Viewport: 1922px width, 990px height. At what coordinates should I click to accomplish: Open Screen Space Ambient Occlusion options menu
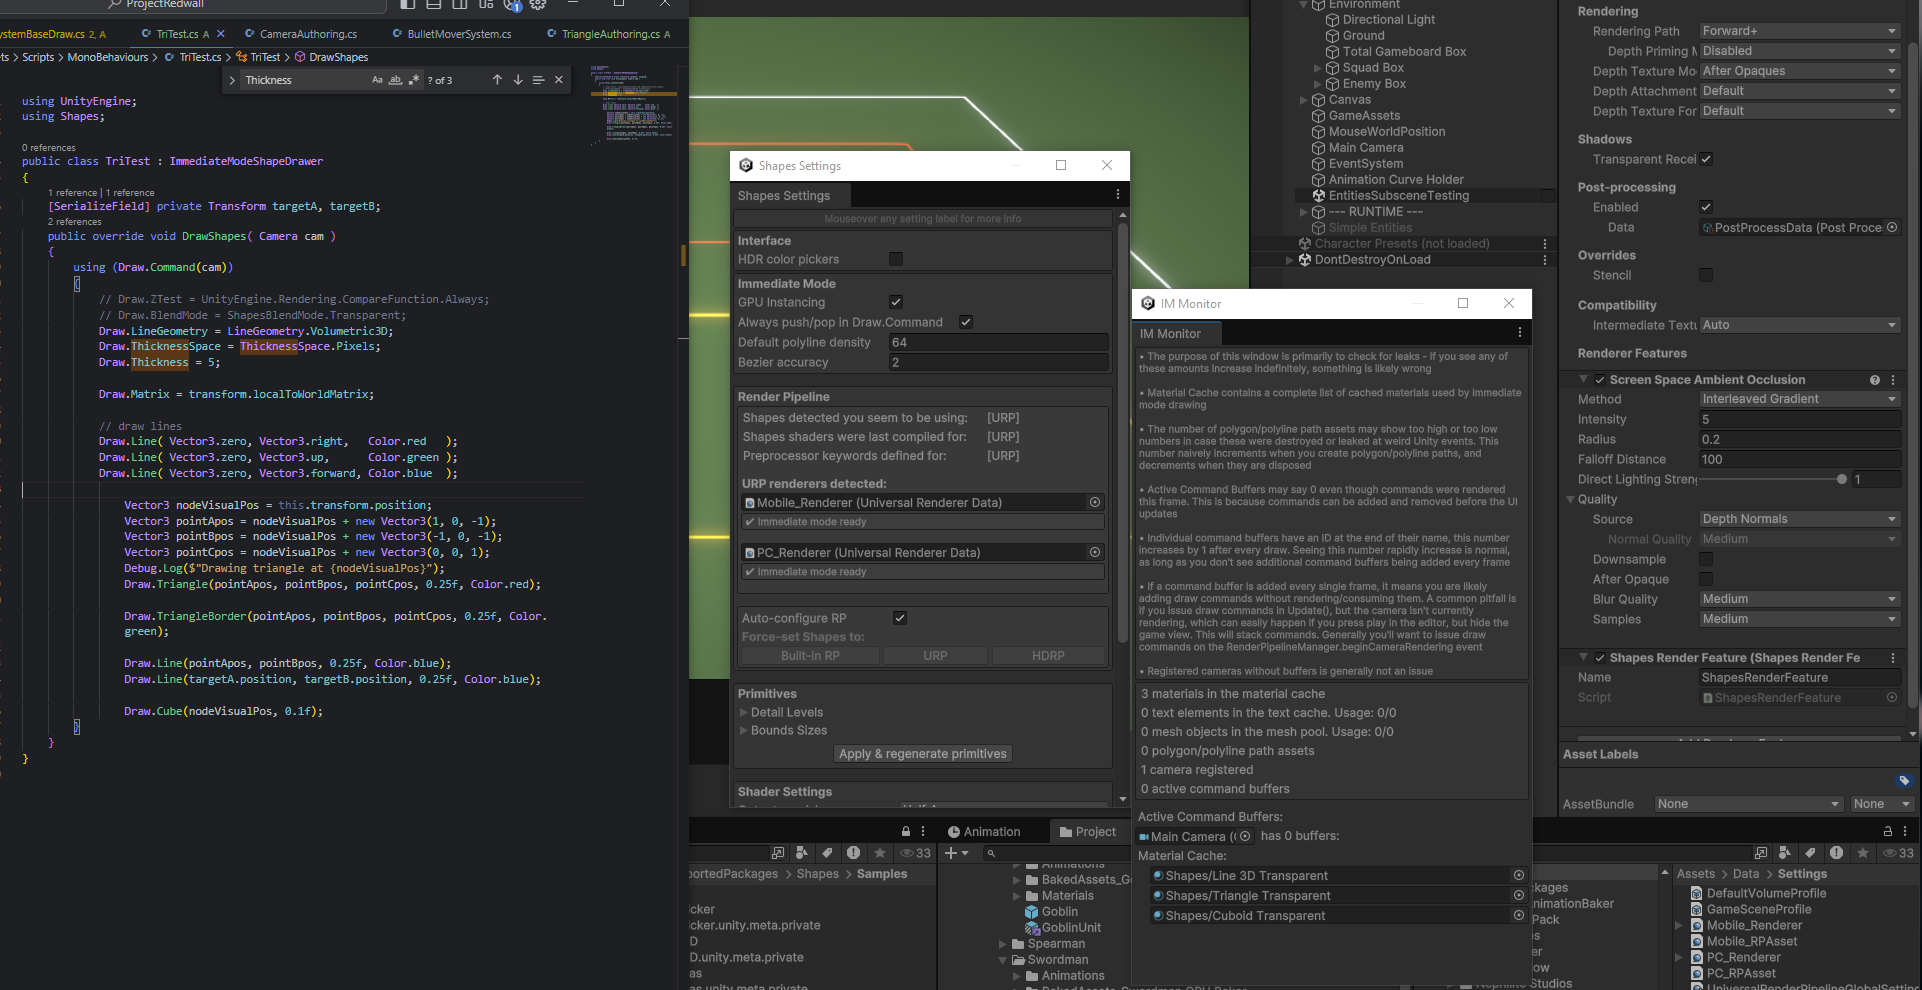tap(1893, 380)
